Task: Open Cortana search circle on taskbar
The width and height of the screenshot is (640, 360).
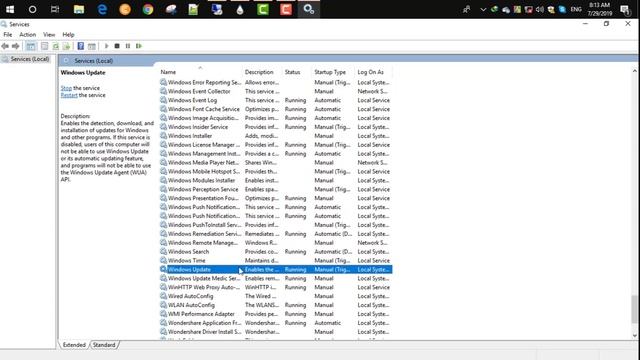Action: tap(32, 9)
